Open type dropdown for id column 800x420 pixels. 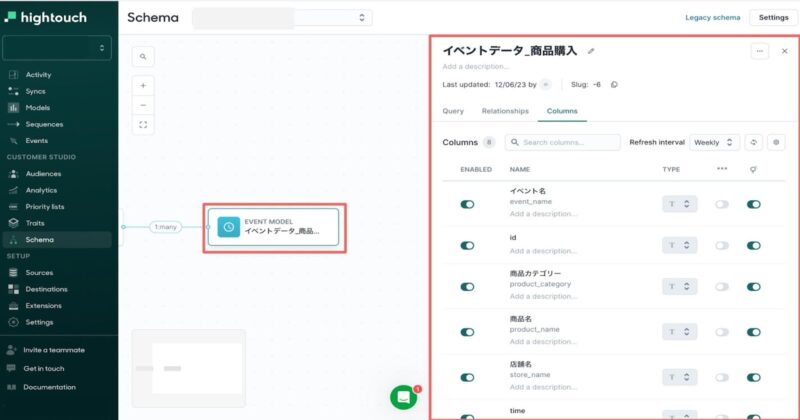pyautogui.click(x=679, y=245)
